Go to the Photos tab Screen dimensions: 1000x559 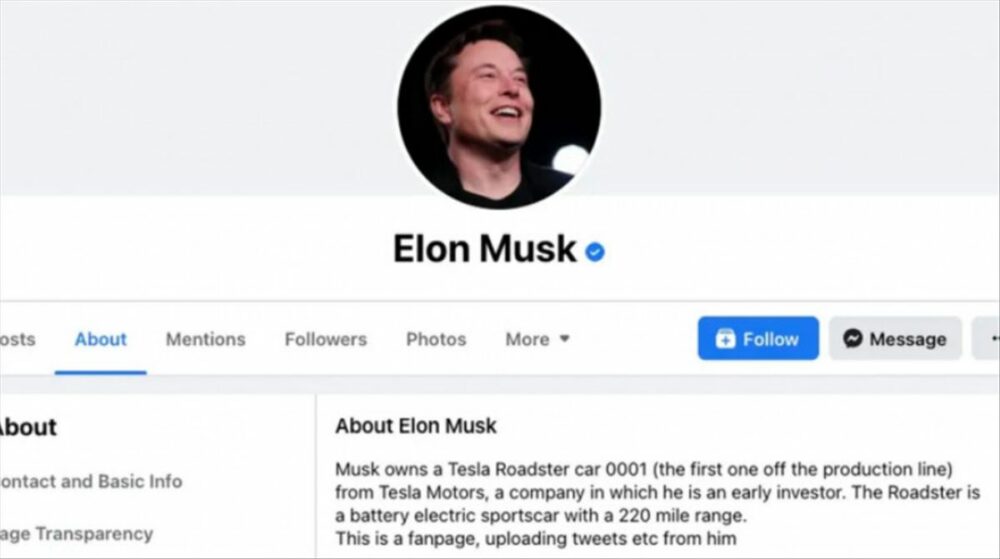click(x=436, y=339)
